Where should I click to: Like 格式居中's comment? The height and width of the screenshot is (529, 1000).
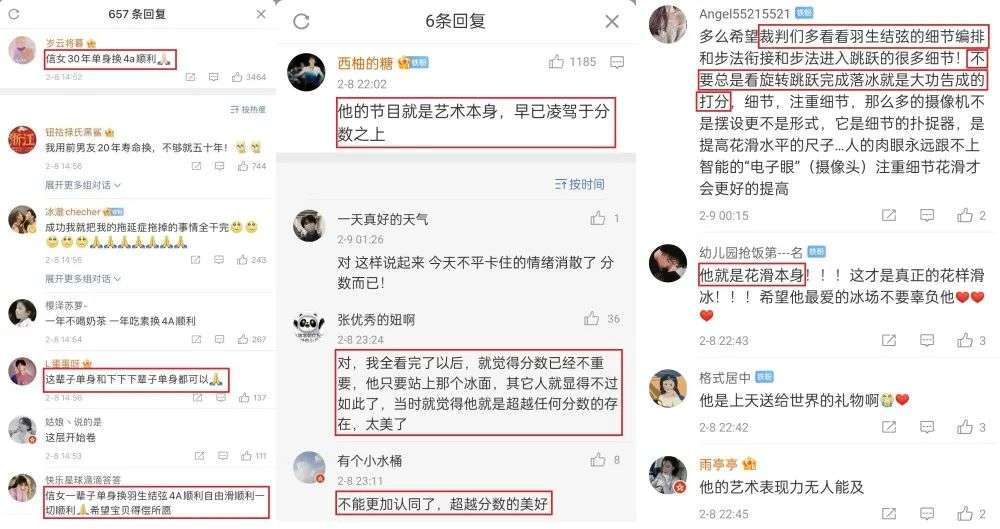click(x=964, y=427)
